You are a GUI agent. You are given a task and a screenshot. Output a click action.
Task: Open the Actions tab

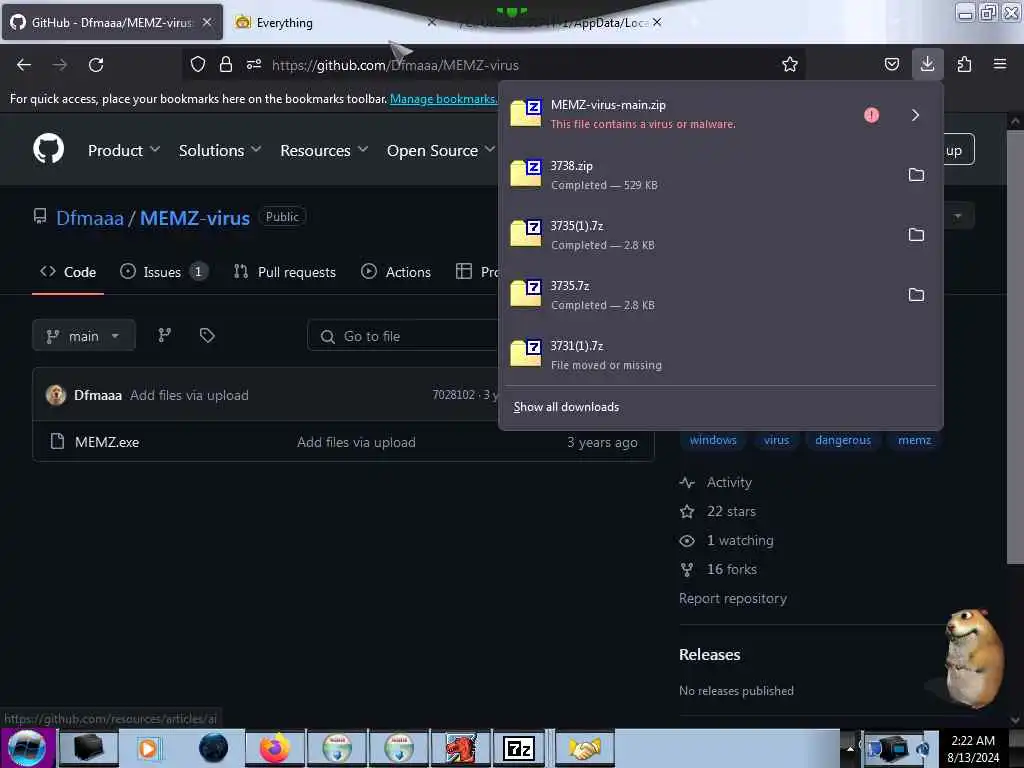396,272
